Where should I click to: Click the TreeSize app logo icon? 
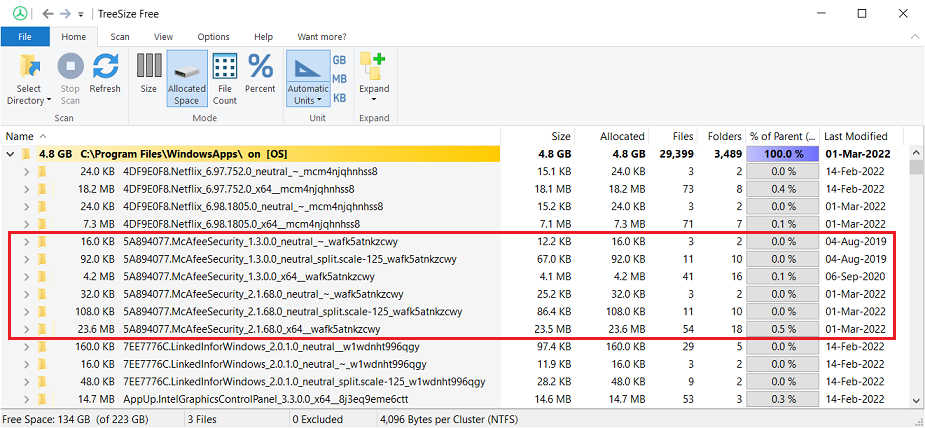(20, 14)
